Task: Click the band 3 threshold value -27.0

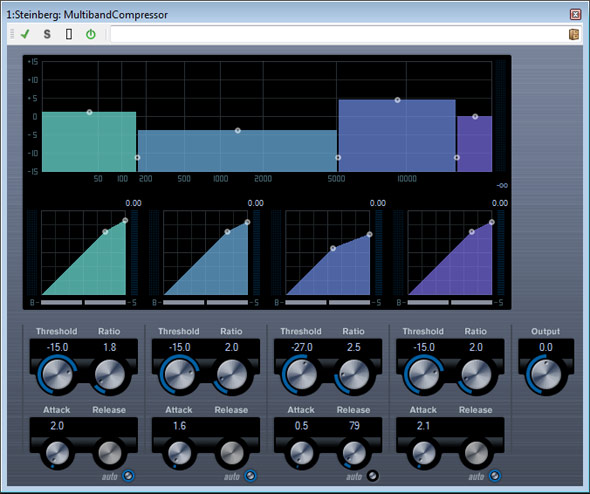Action: coord(301,347)
